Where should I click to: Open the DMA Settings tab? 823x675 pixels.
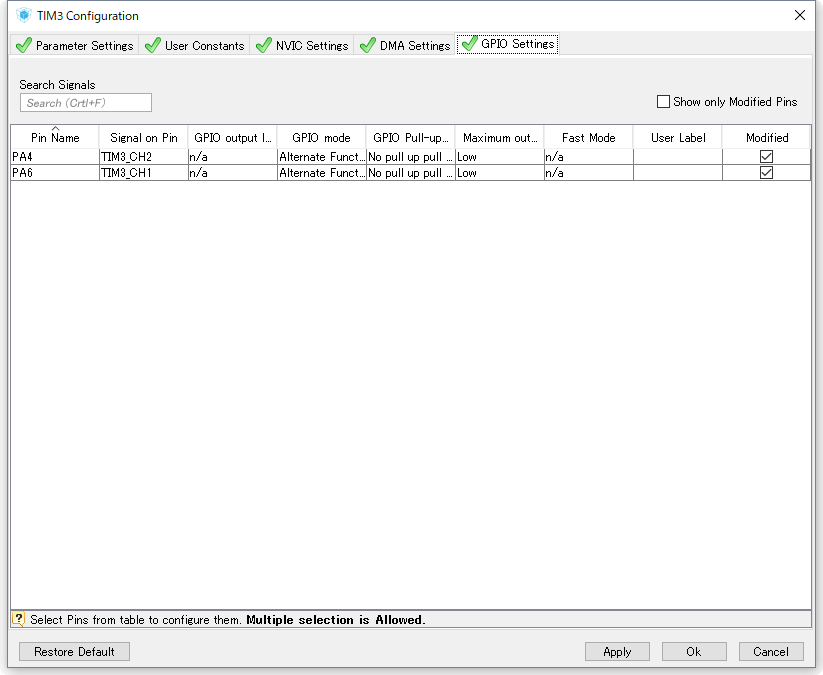(x=413, y=45)
